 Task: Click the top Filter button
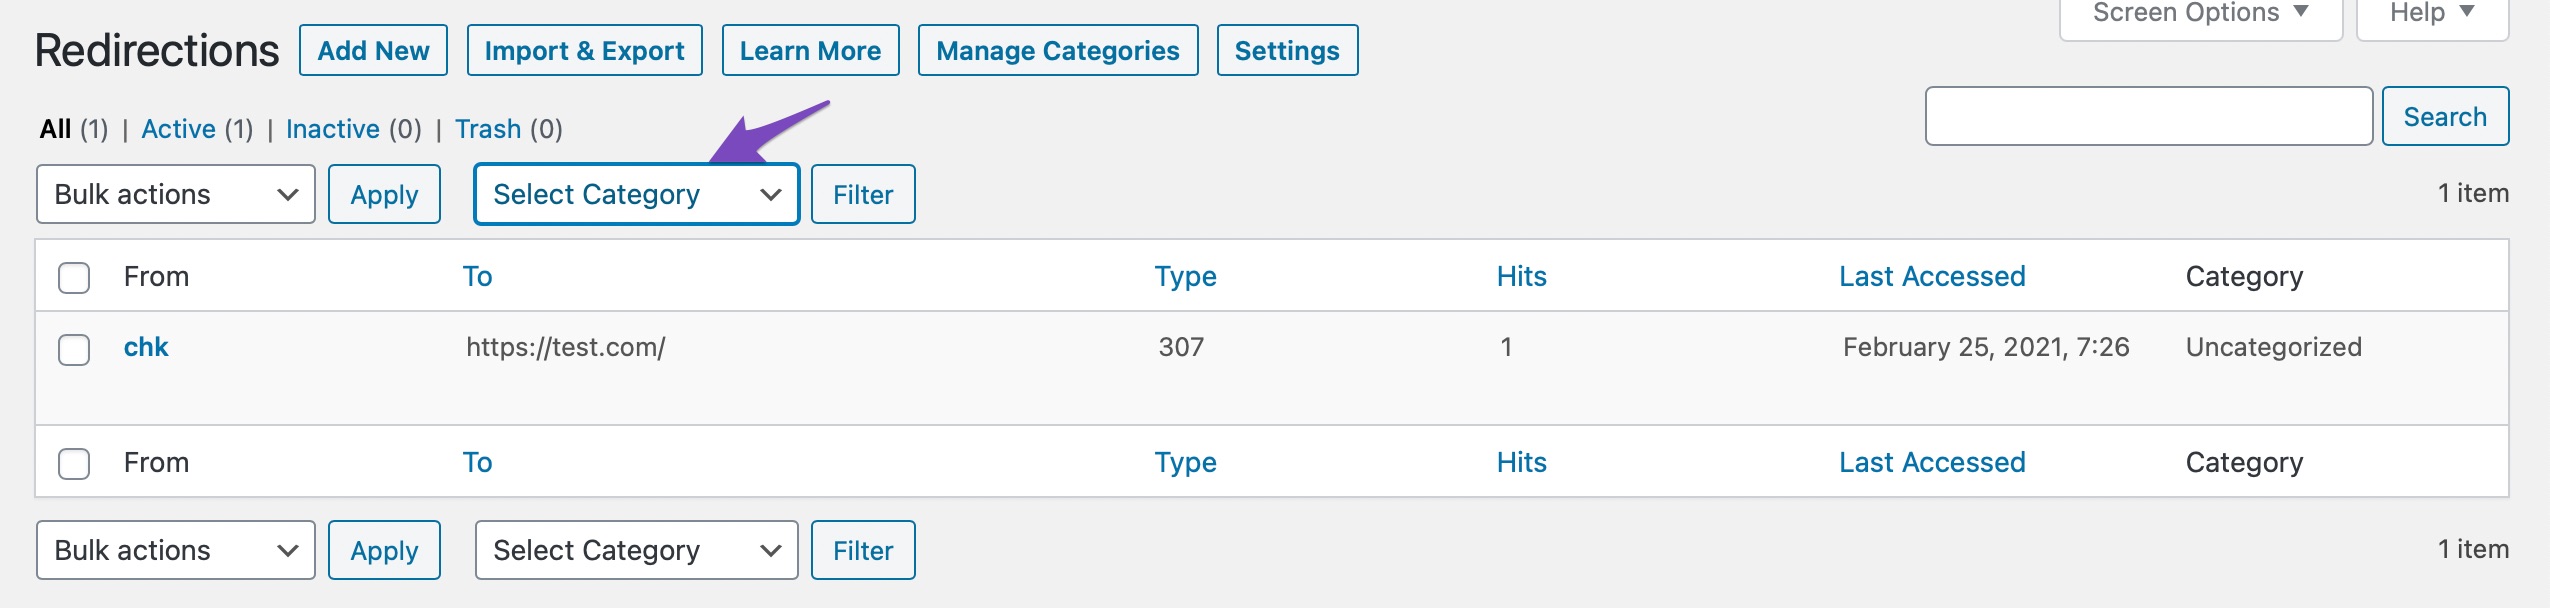tap(862, 194)
